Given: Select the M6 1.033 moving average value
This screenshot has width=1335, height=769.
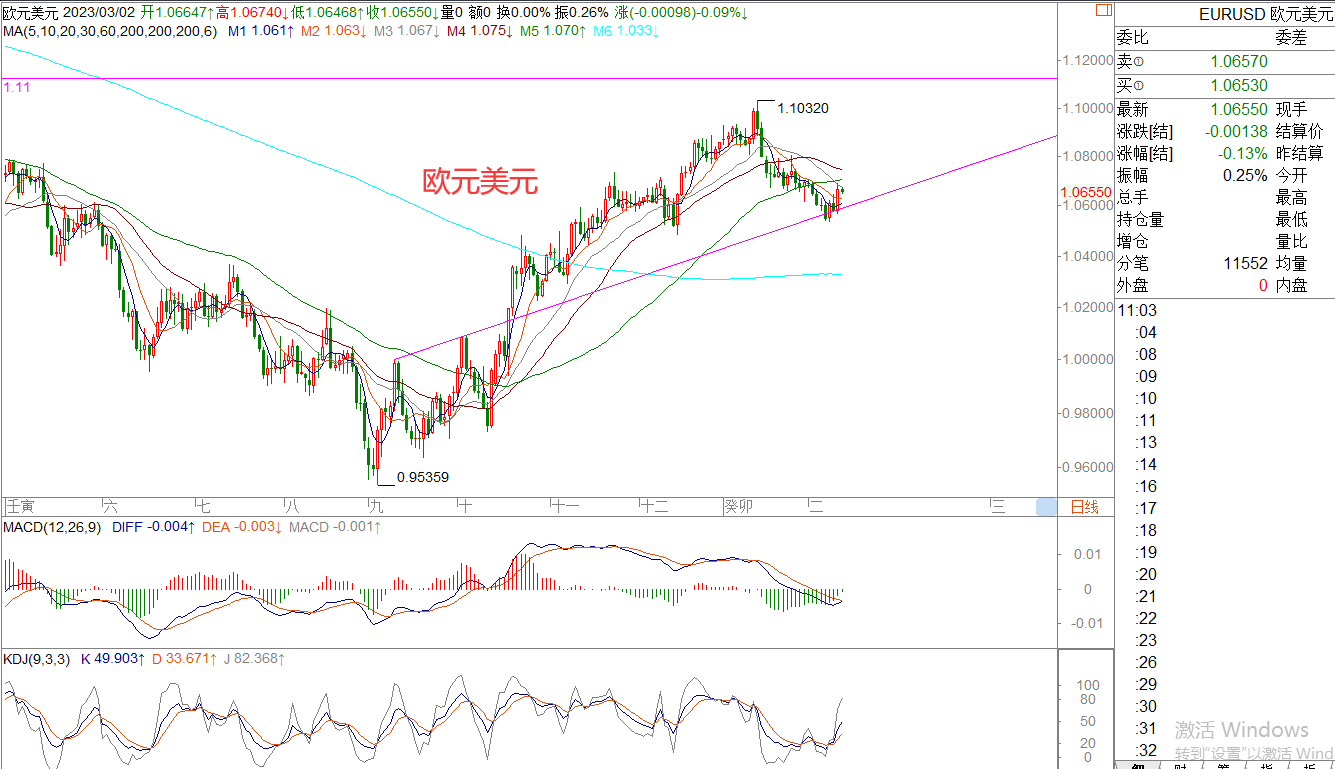Looking at the screenshot, I should (x=625, y=31).
